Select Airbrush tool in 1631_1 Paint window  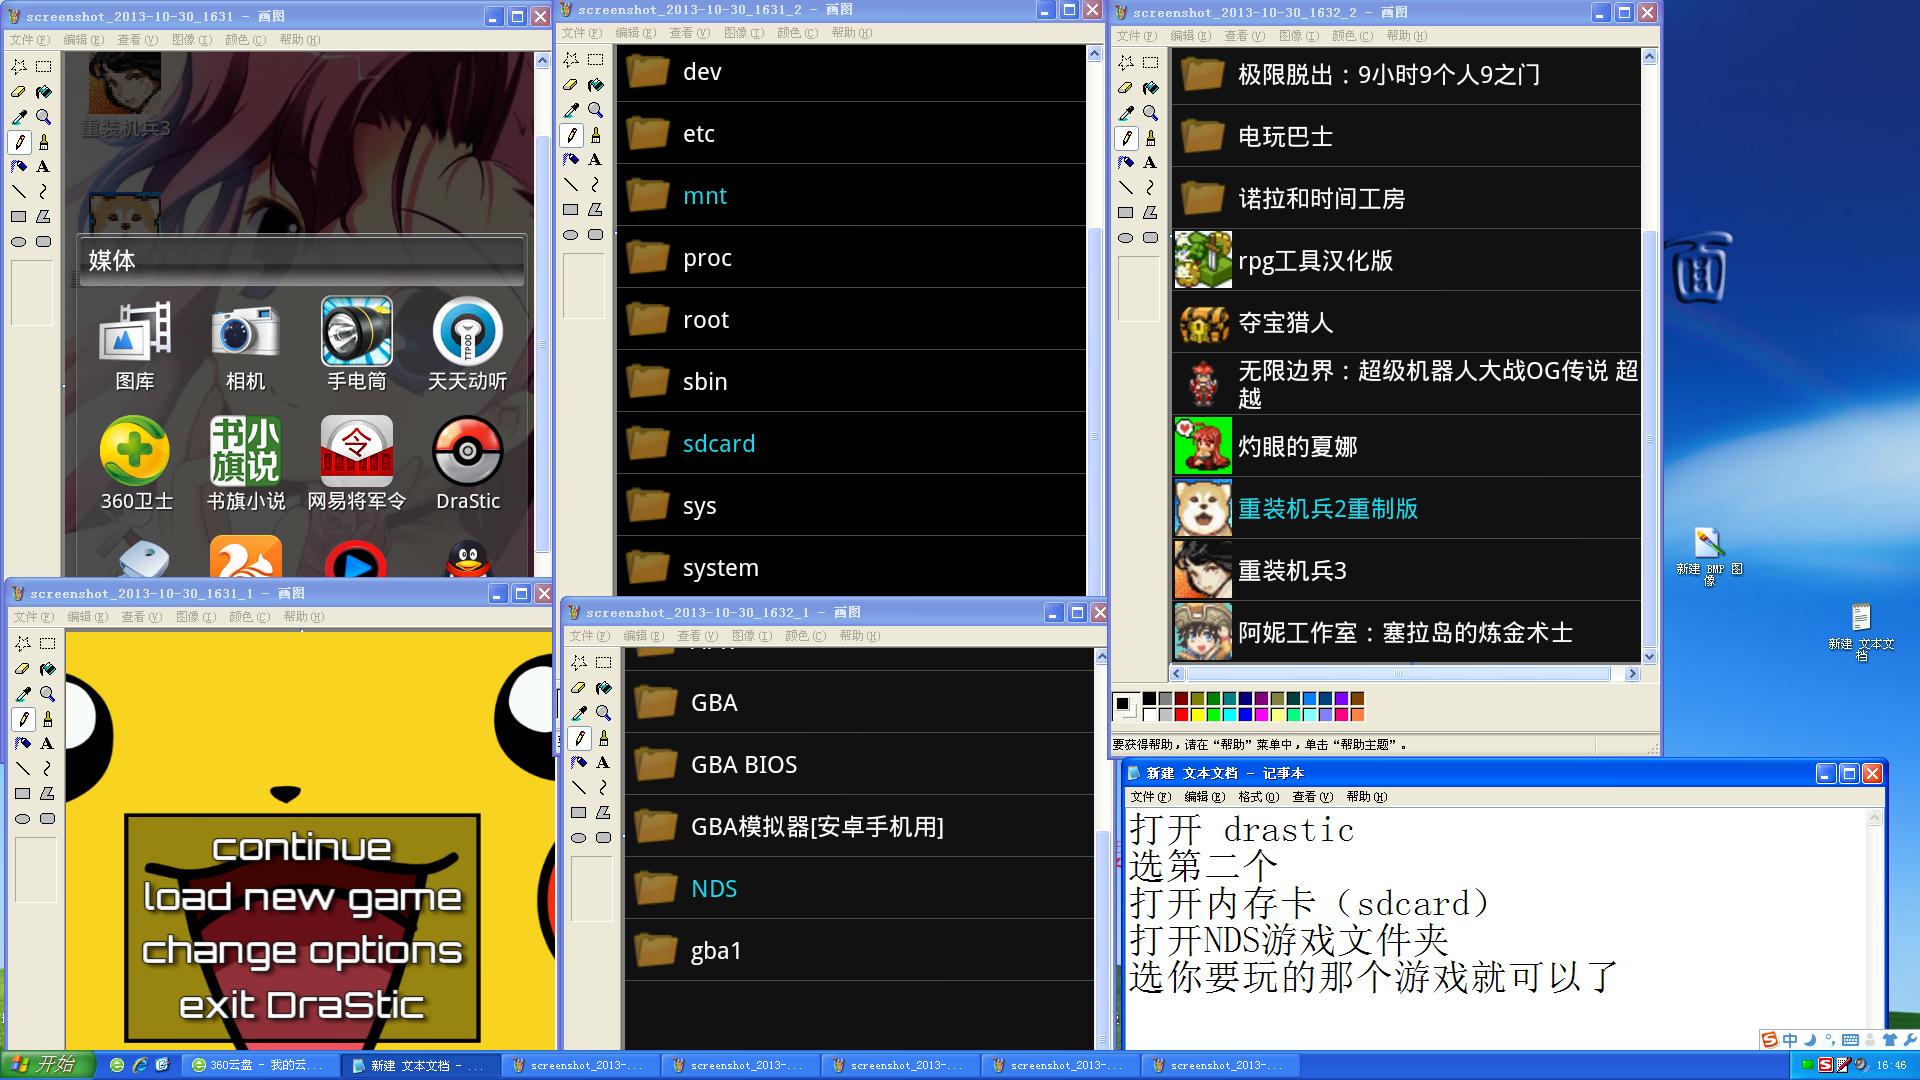(x=22, y=744)
